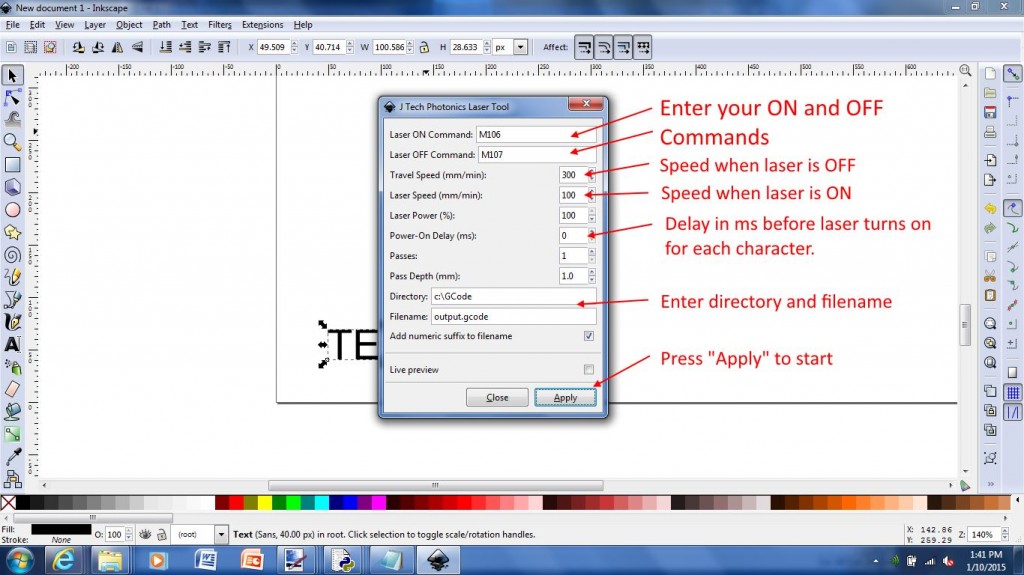Select the Star polygon tool
Viewport: 1024px width, 575px height.
(x=12, y=232)
